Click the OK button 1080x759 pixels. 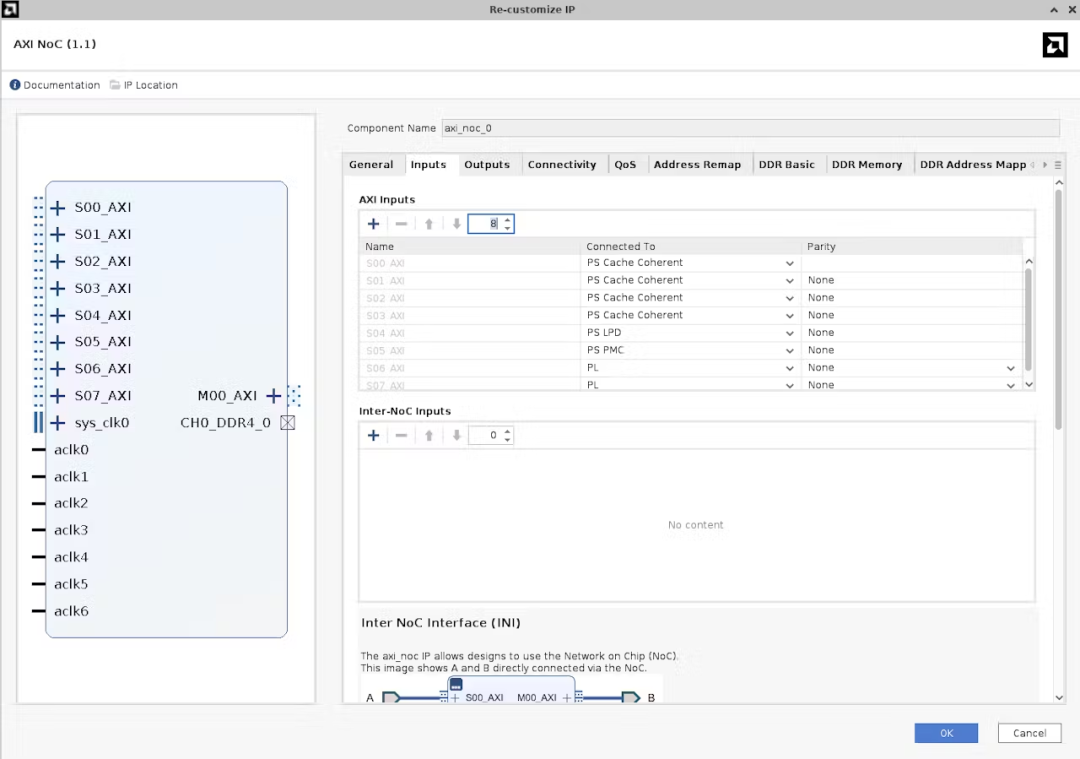pos(945,733)
